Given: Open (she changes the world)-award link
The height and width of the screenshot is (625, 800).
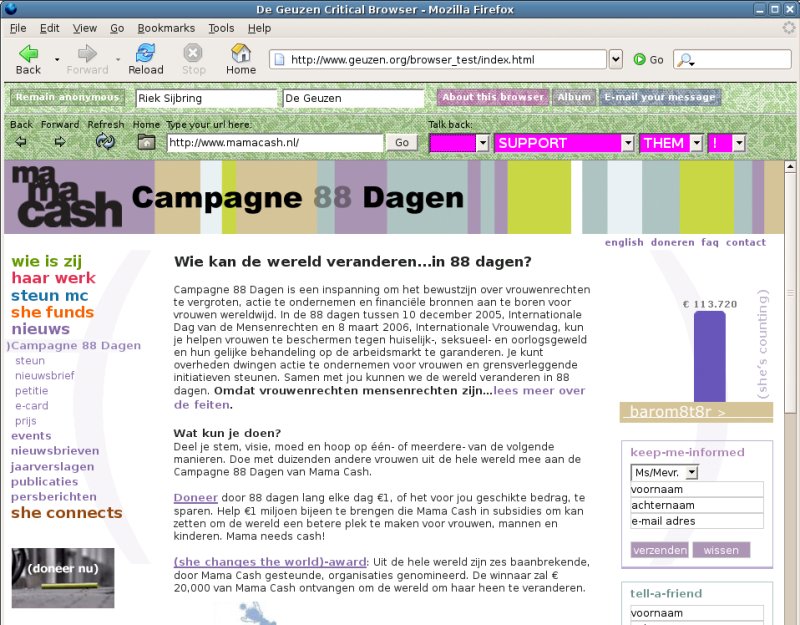Looking at the screenshot, I should [x=270, y=562].
